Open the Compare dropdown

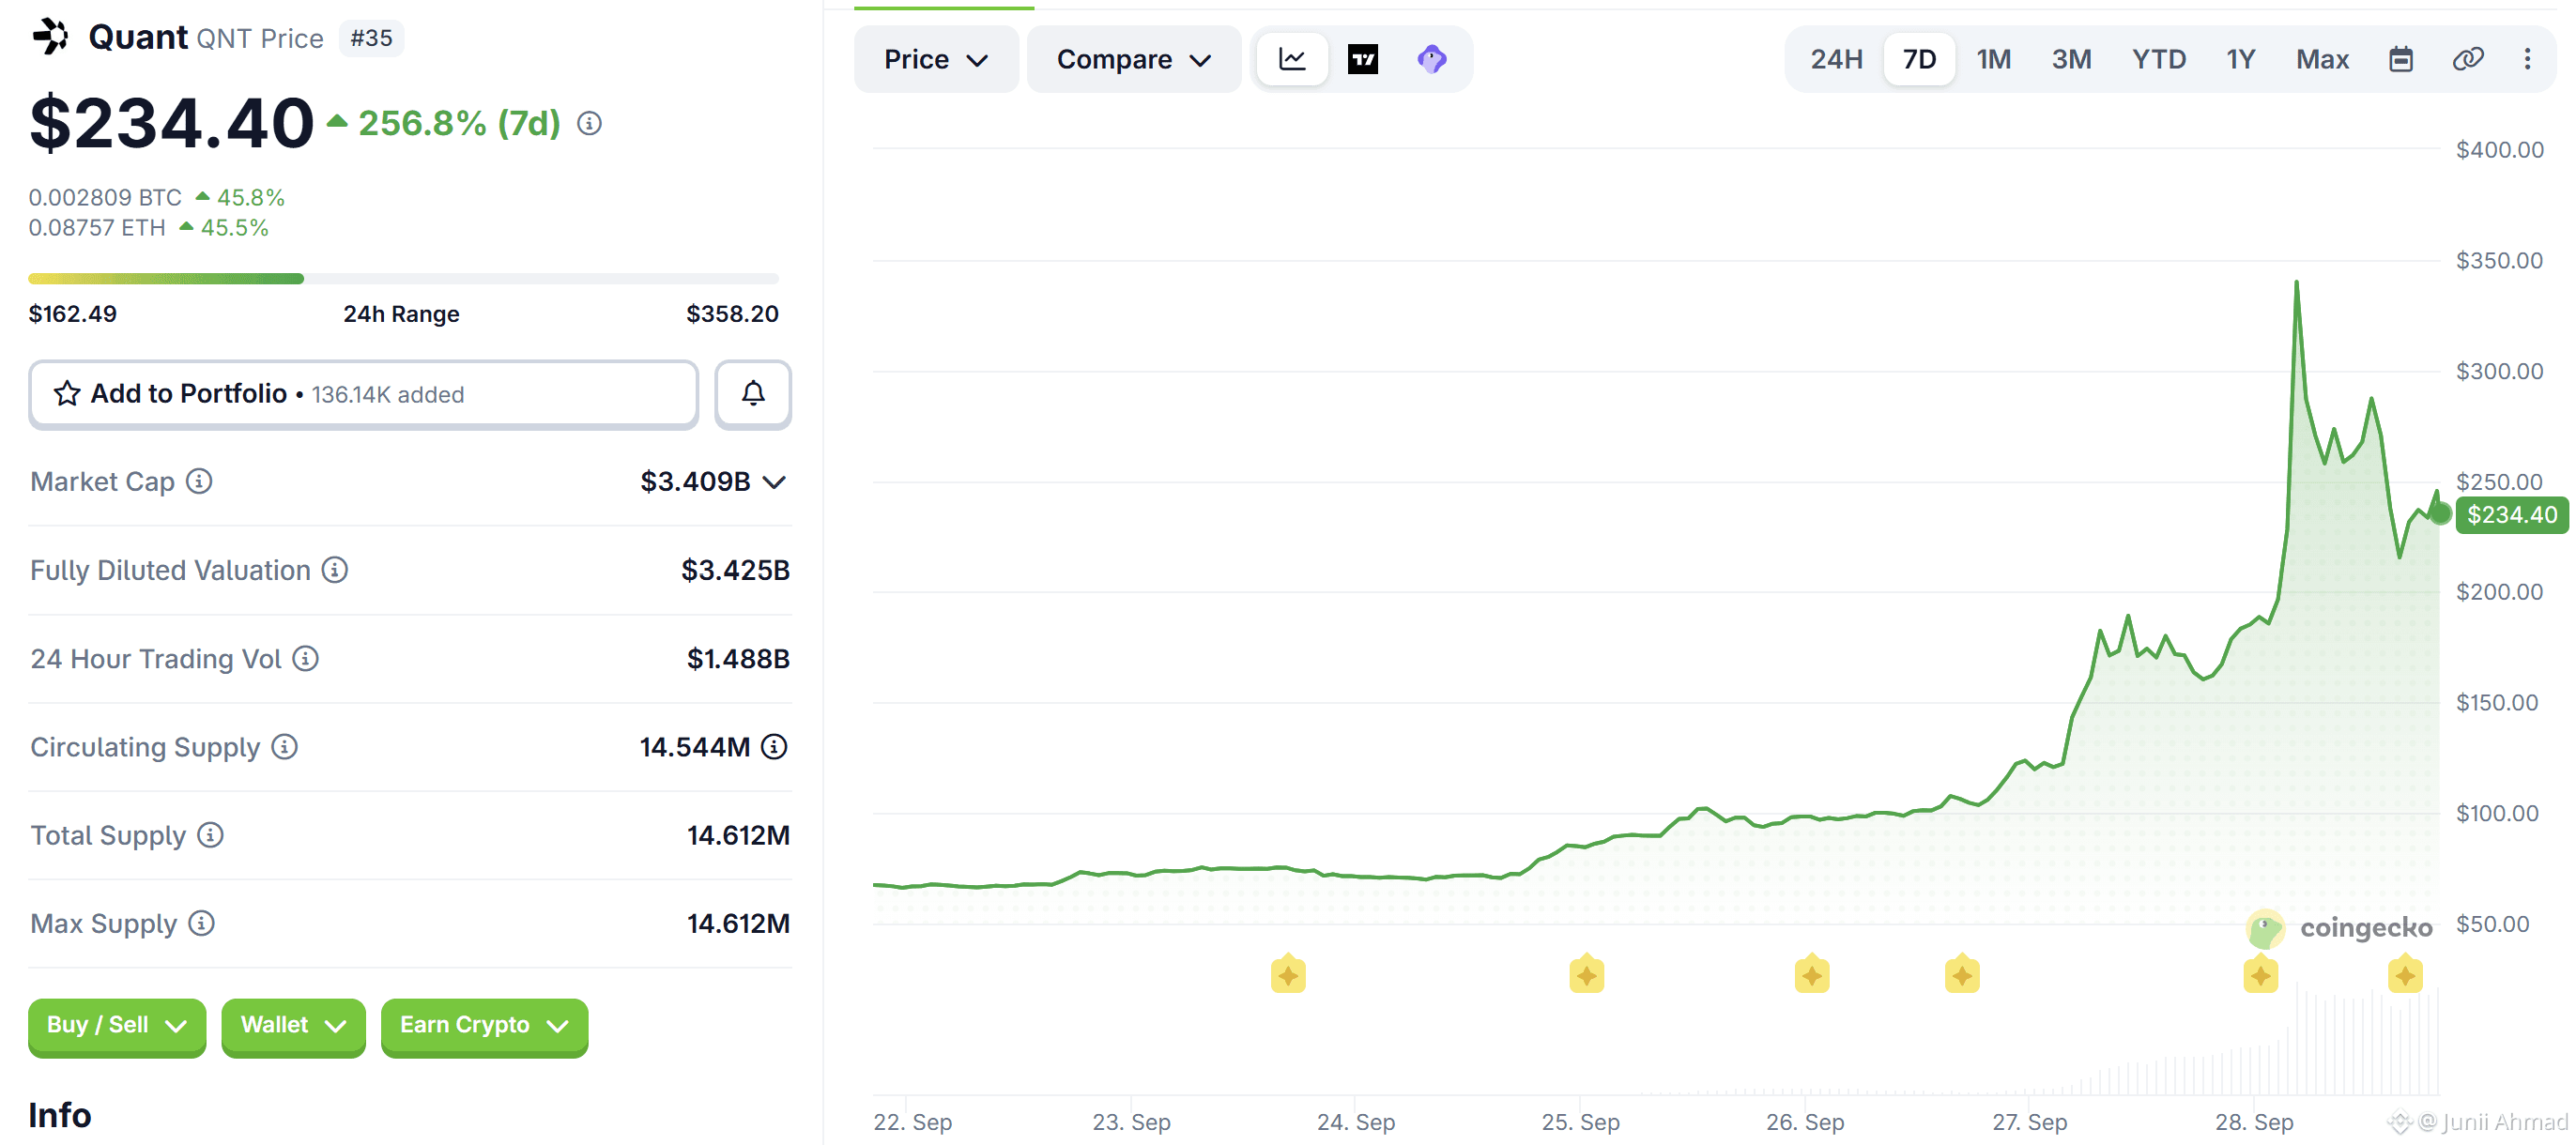pyautogui.click(x=1133, y=60)
